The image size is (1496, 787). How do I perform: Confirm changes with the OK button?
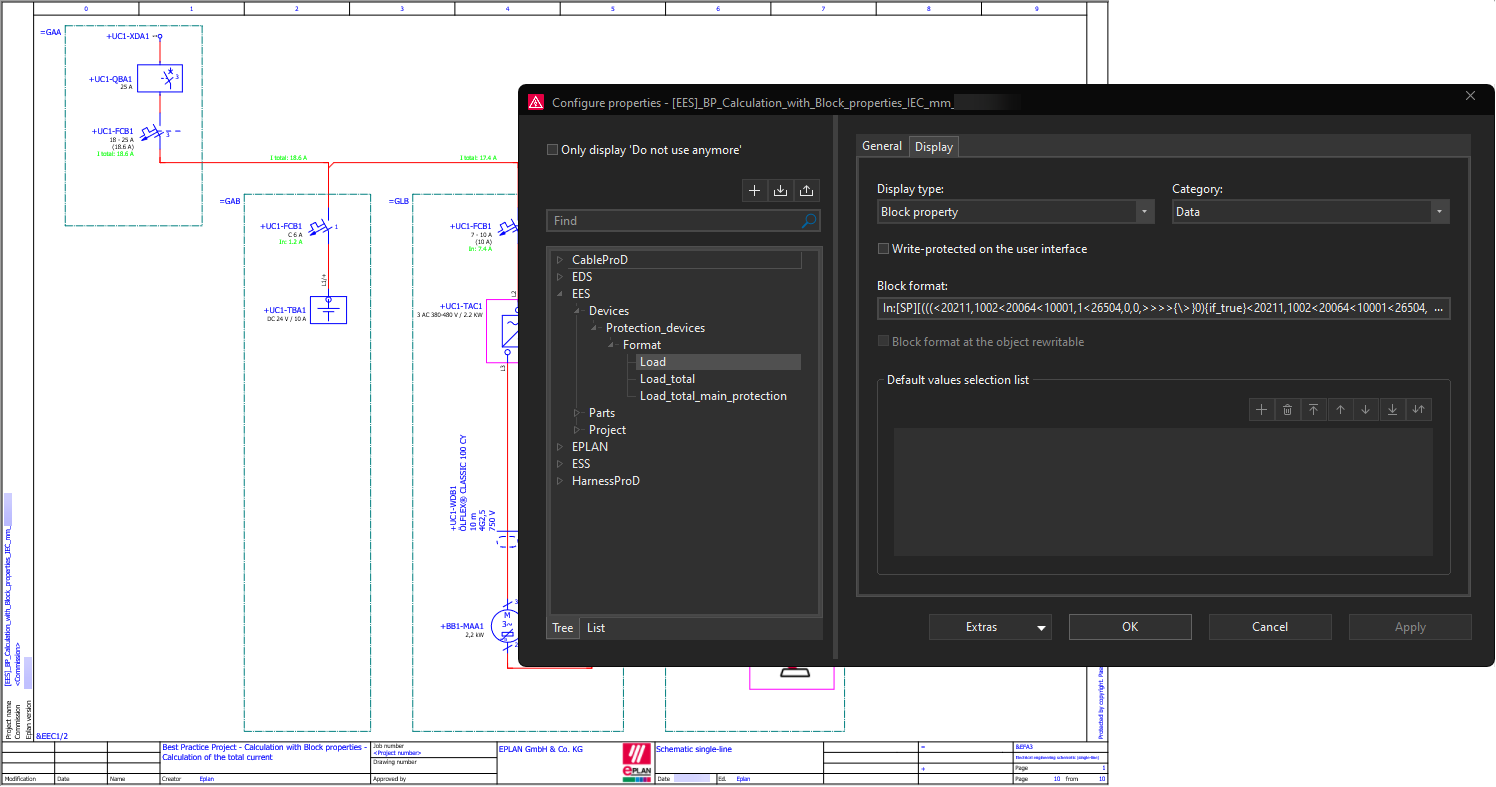tap(1130, 626)
